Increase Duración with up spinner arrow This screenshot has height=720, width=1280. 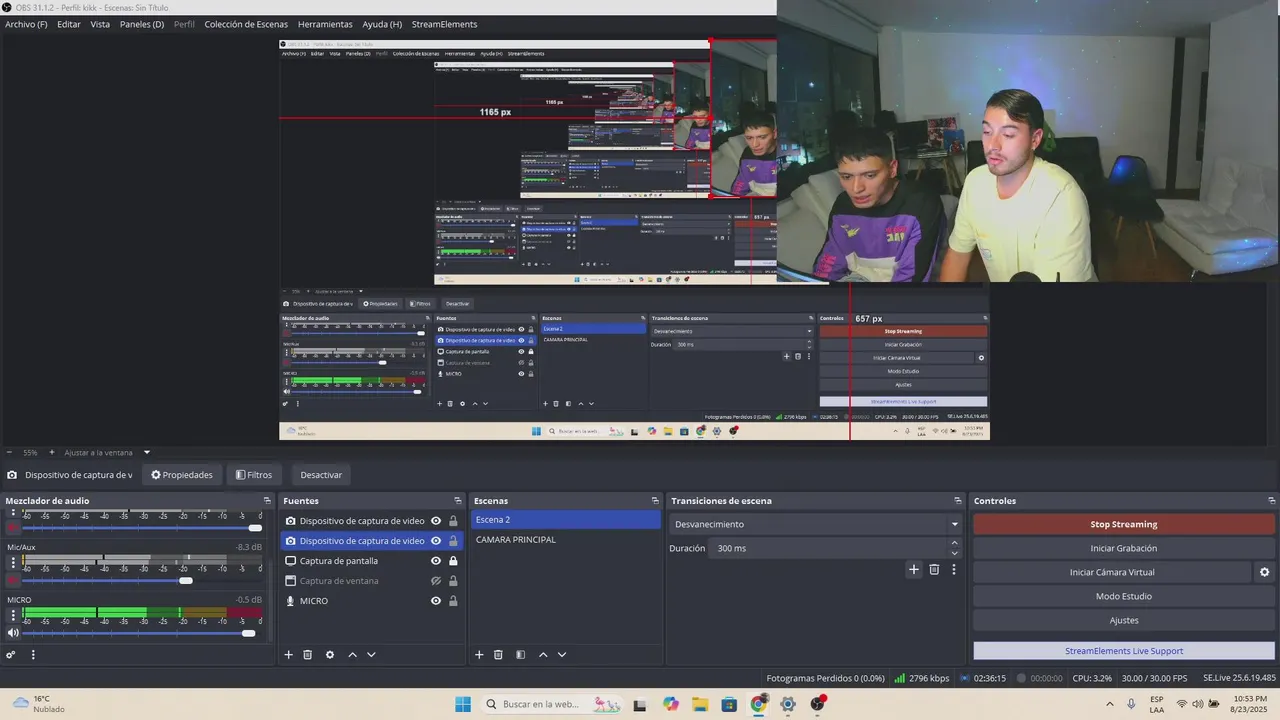[x=954, y=543]
